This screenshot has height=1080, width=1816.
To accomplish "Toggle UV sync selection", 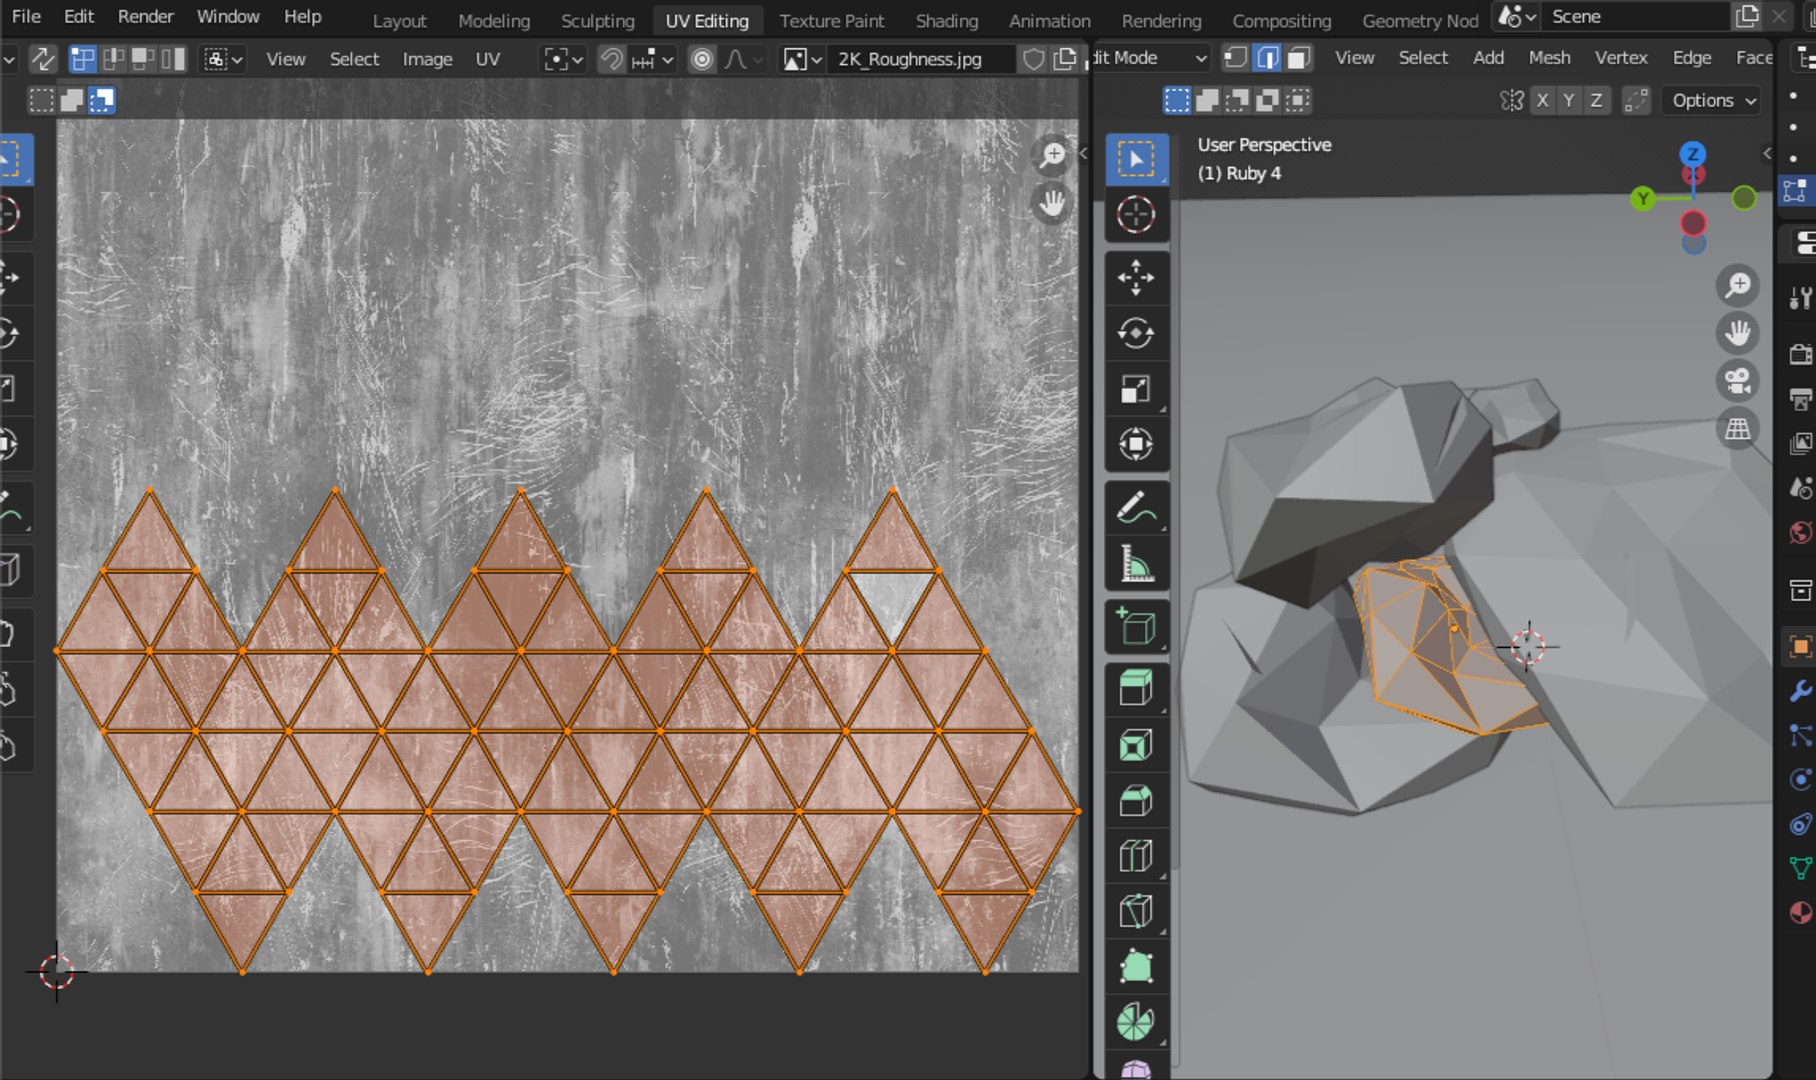I will click(x=43, y=59).
